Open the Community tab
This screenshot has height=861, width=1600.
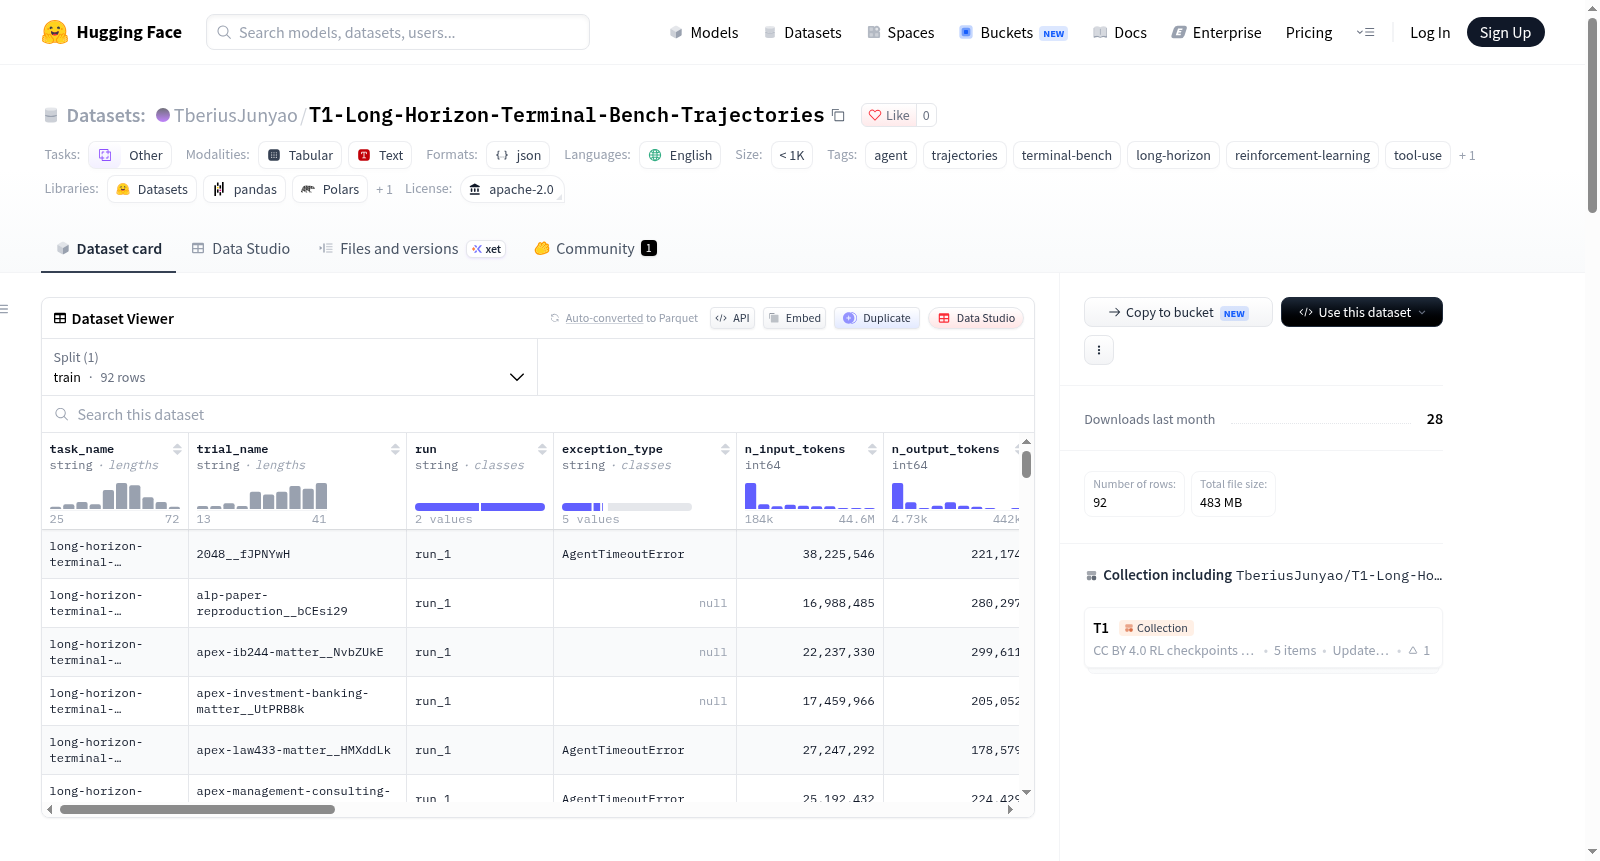pyautogui.click(x=595, y=249)
